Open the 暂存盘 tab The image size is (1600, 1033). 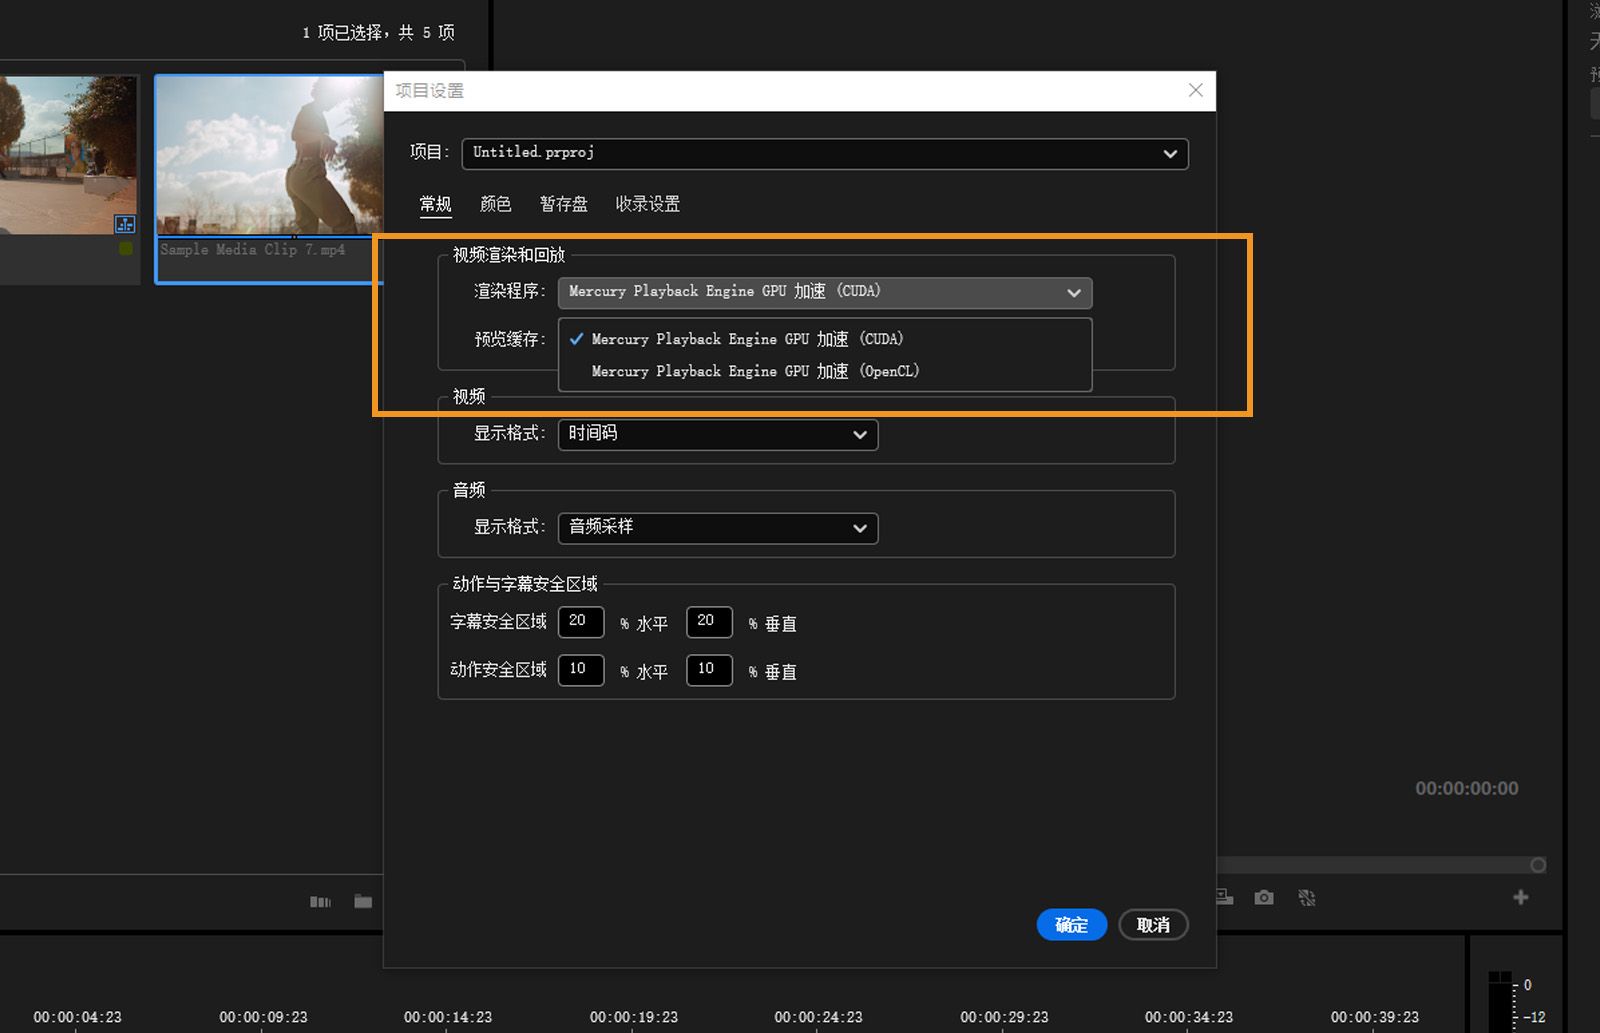[563, 204]
